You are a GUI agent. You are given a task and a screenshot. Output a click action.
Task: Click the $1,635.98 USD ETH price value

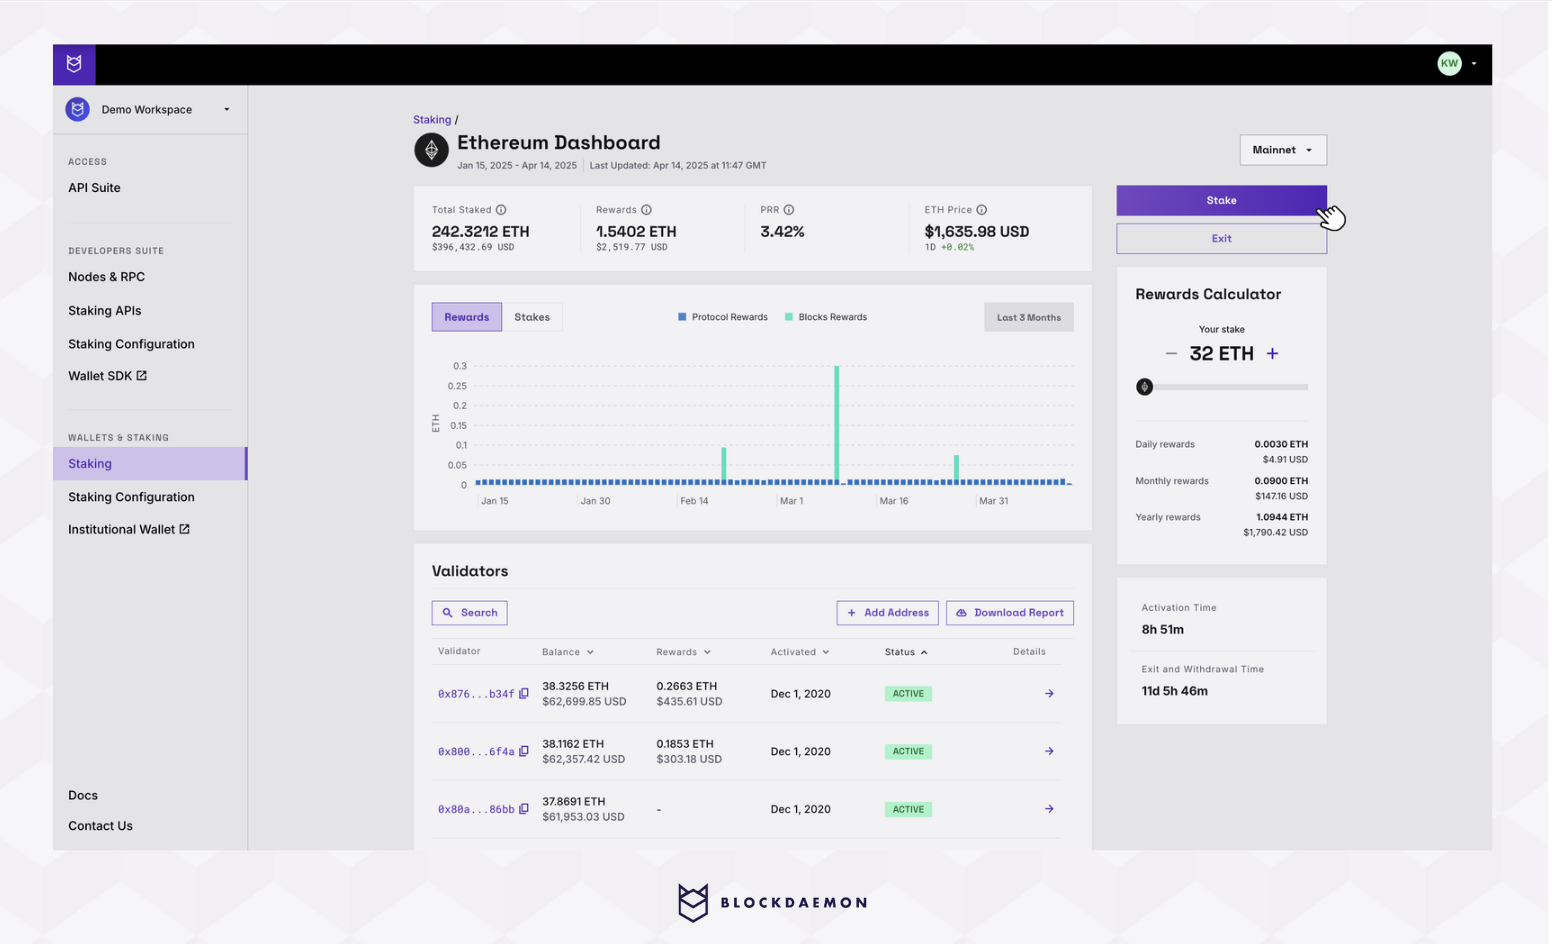pyautogui.click(x=976, y=231)
